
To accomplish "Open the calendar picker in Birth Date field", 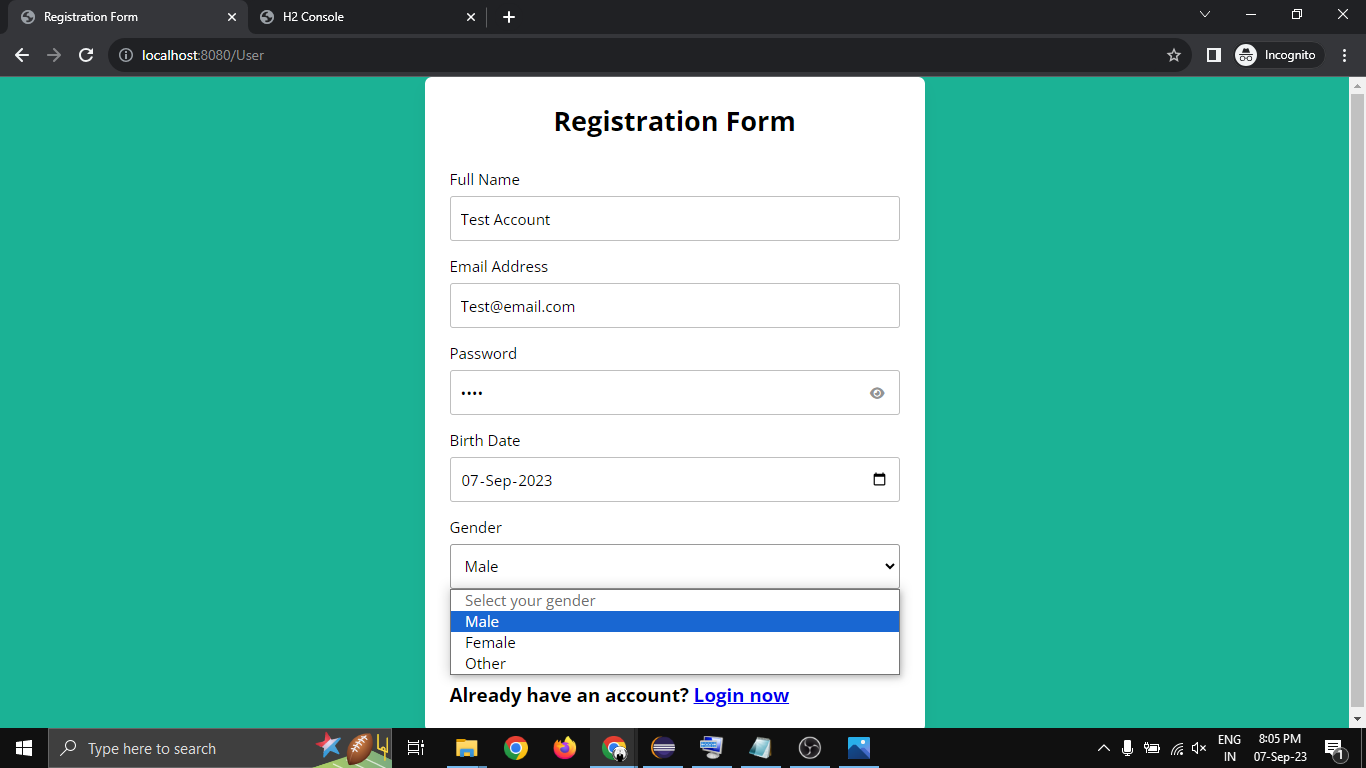I will [x=879, y=479].
